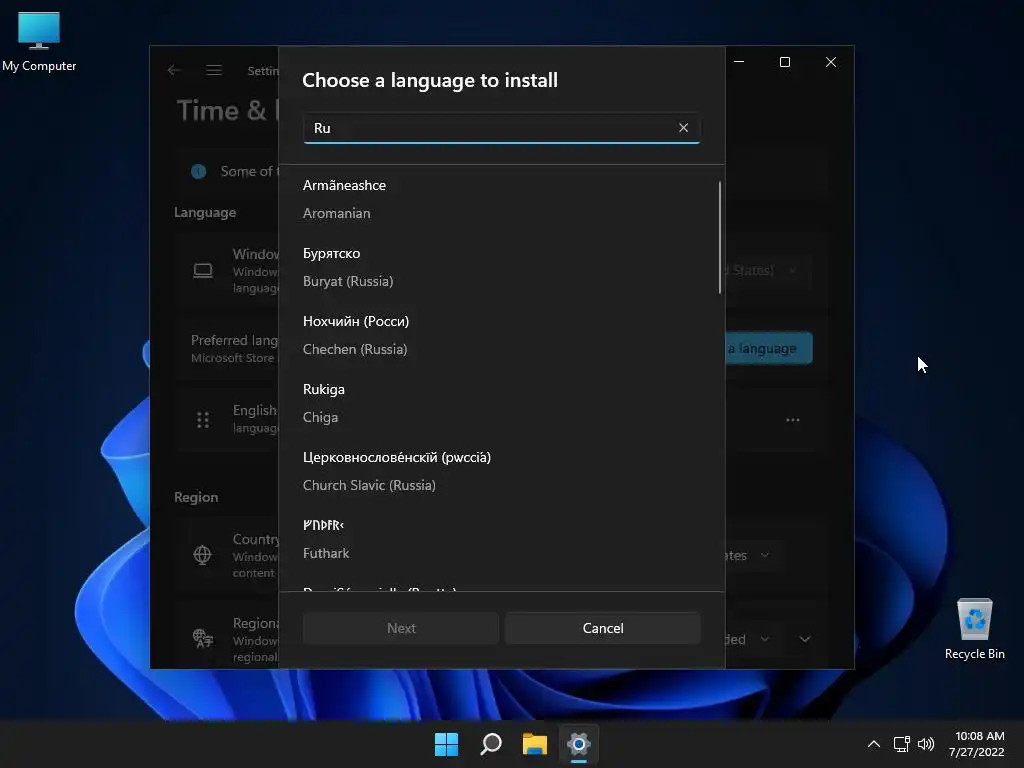This screenshot has width=1024, height=768.
Task: Click Settings gear icon in taskbar
Action: click(579, 744)
